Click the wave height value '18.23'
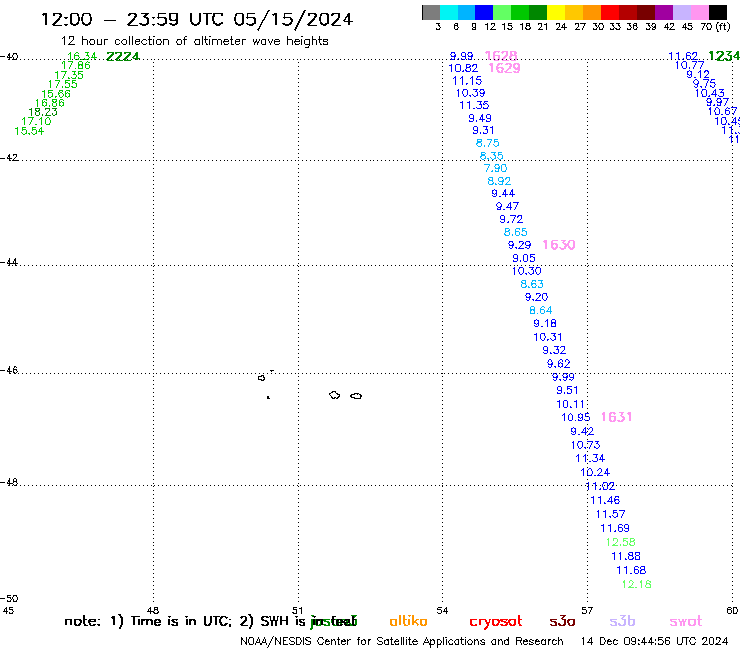The height and width of the screenshot is (650, 740). pyautogui.click(x=43, y=112)
